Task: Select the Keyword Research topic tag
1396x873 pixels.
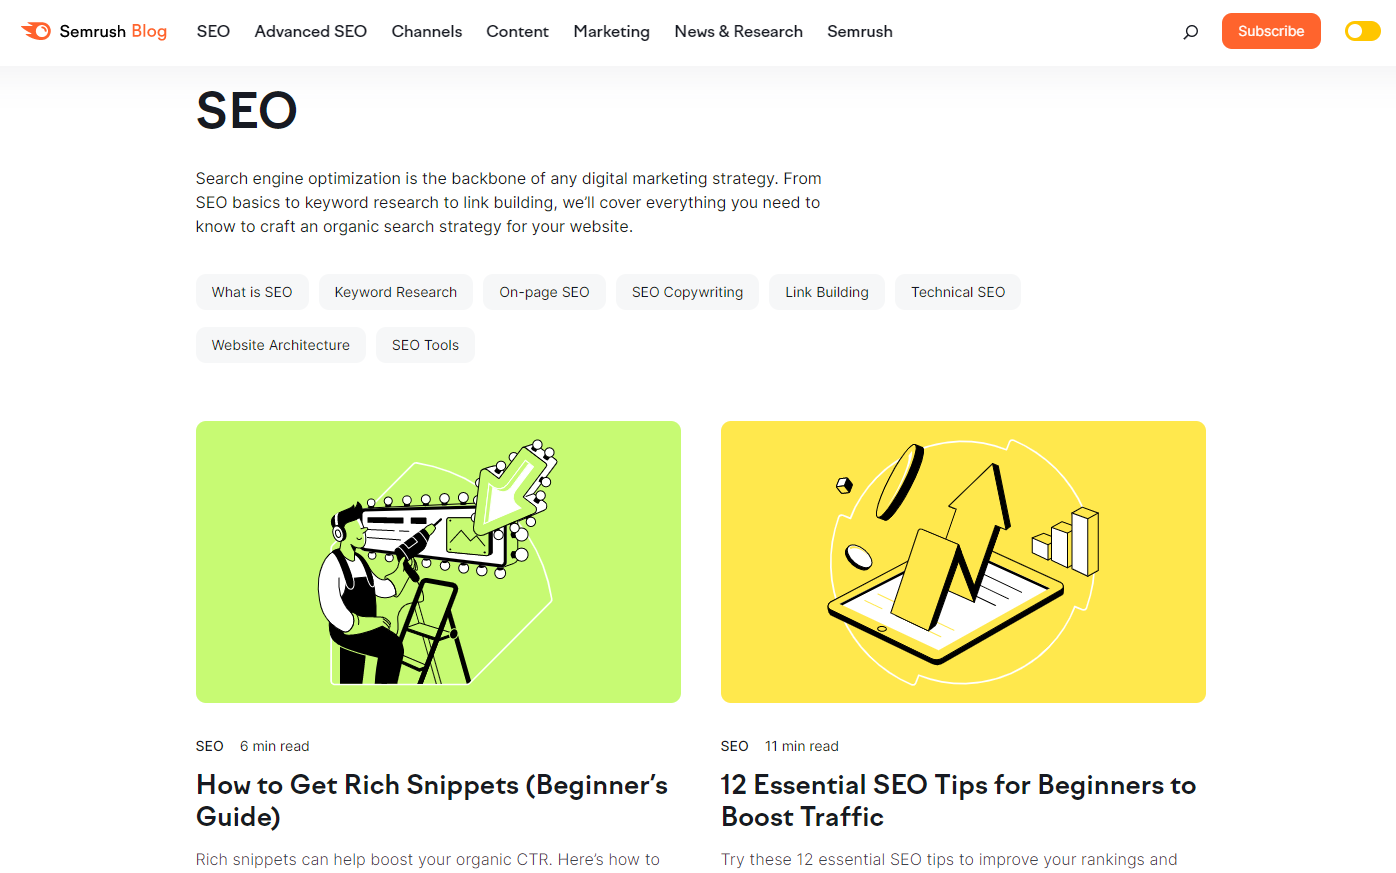Action: click(x=396, y=292)
